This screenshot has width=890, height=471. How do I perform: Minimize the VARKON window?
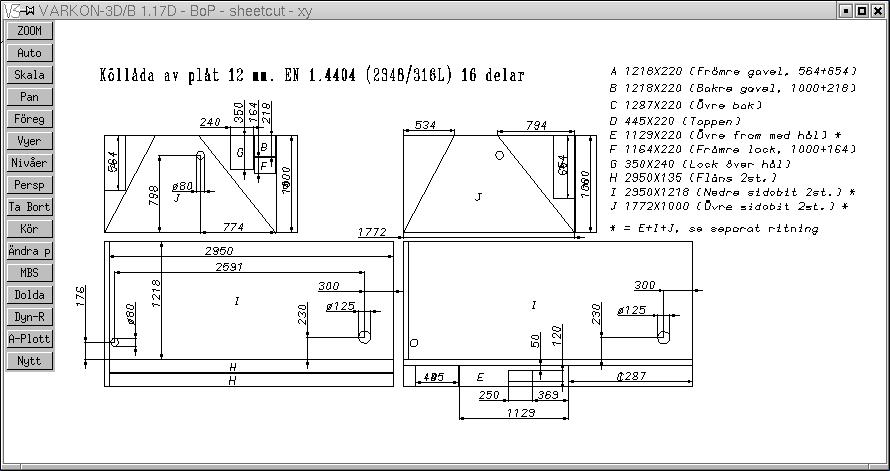point(846,10)
